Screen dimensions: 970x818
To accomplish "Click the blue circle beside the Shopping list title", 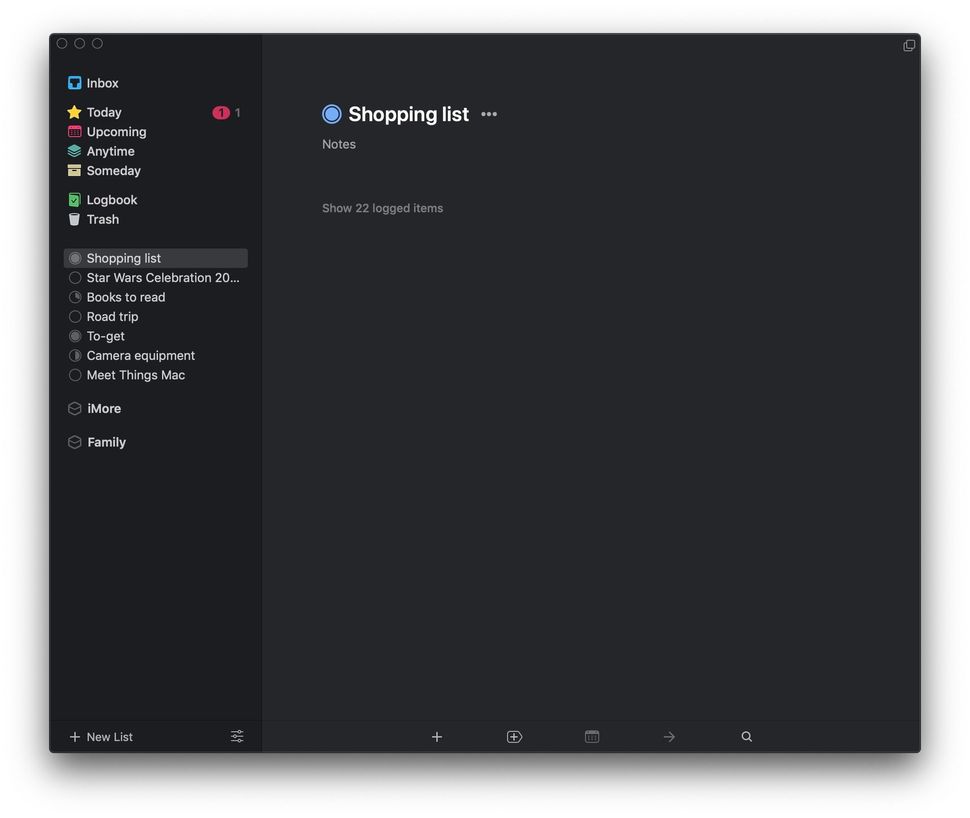I will coord(332,114).
